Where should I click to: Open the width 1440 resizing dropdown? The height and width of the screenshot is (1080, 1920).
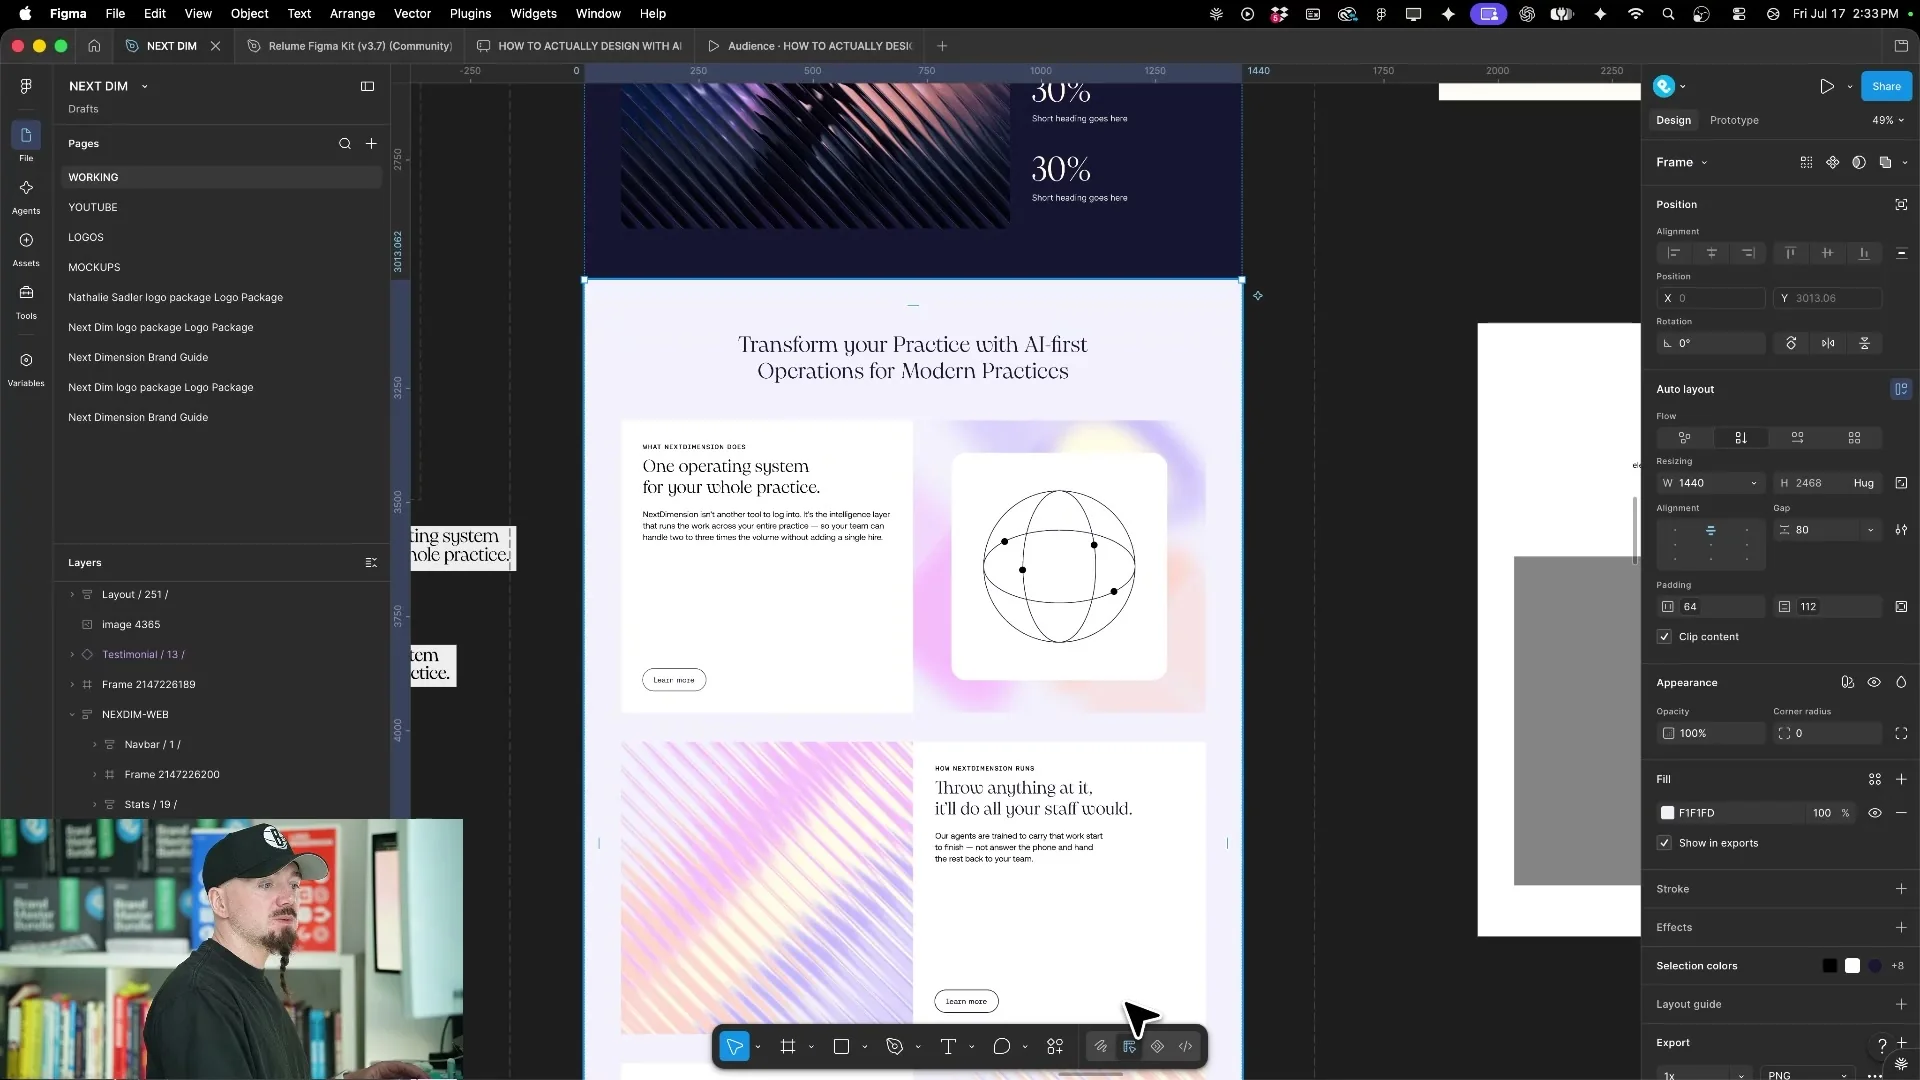click(1753, 483)
